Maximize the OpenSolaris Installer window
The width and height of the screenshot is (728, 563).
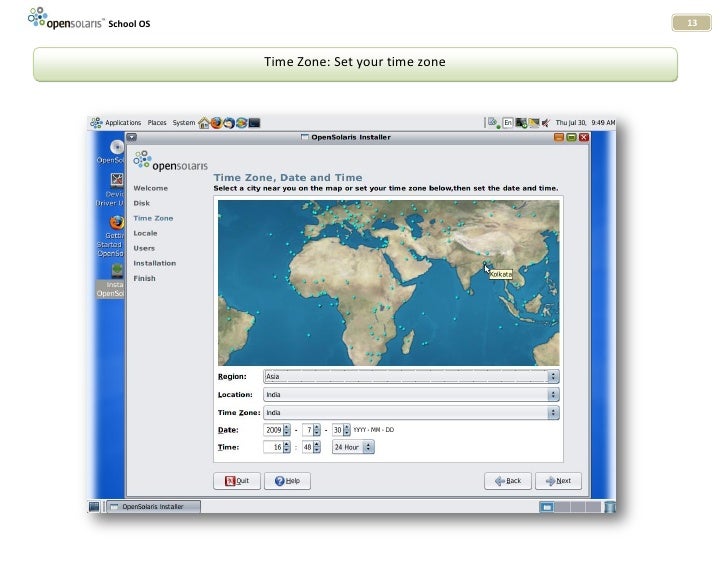(x=572, y=137)
